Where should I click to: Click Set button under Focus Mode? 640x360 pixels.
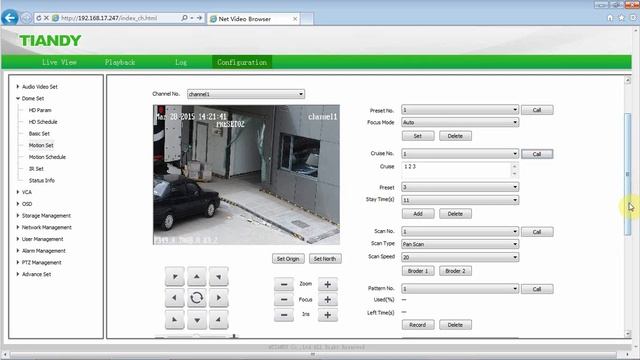pos(418,136)
